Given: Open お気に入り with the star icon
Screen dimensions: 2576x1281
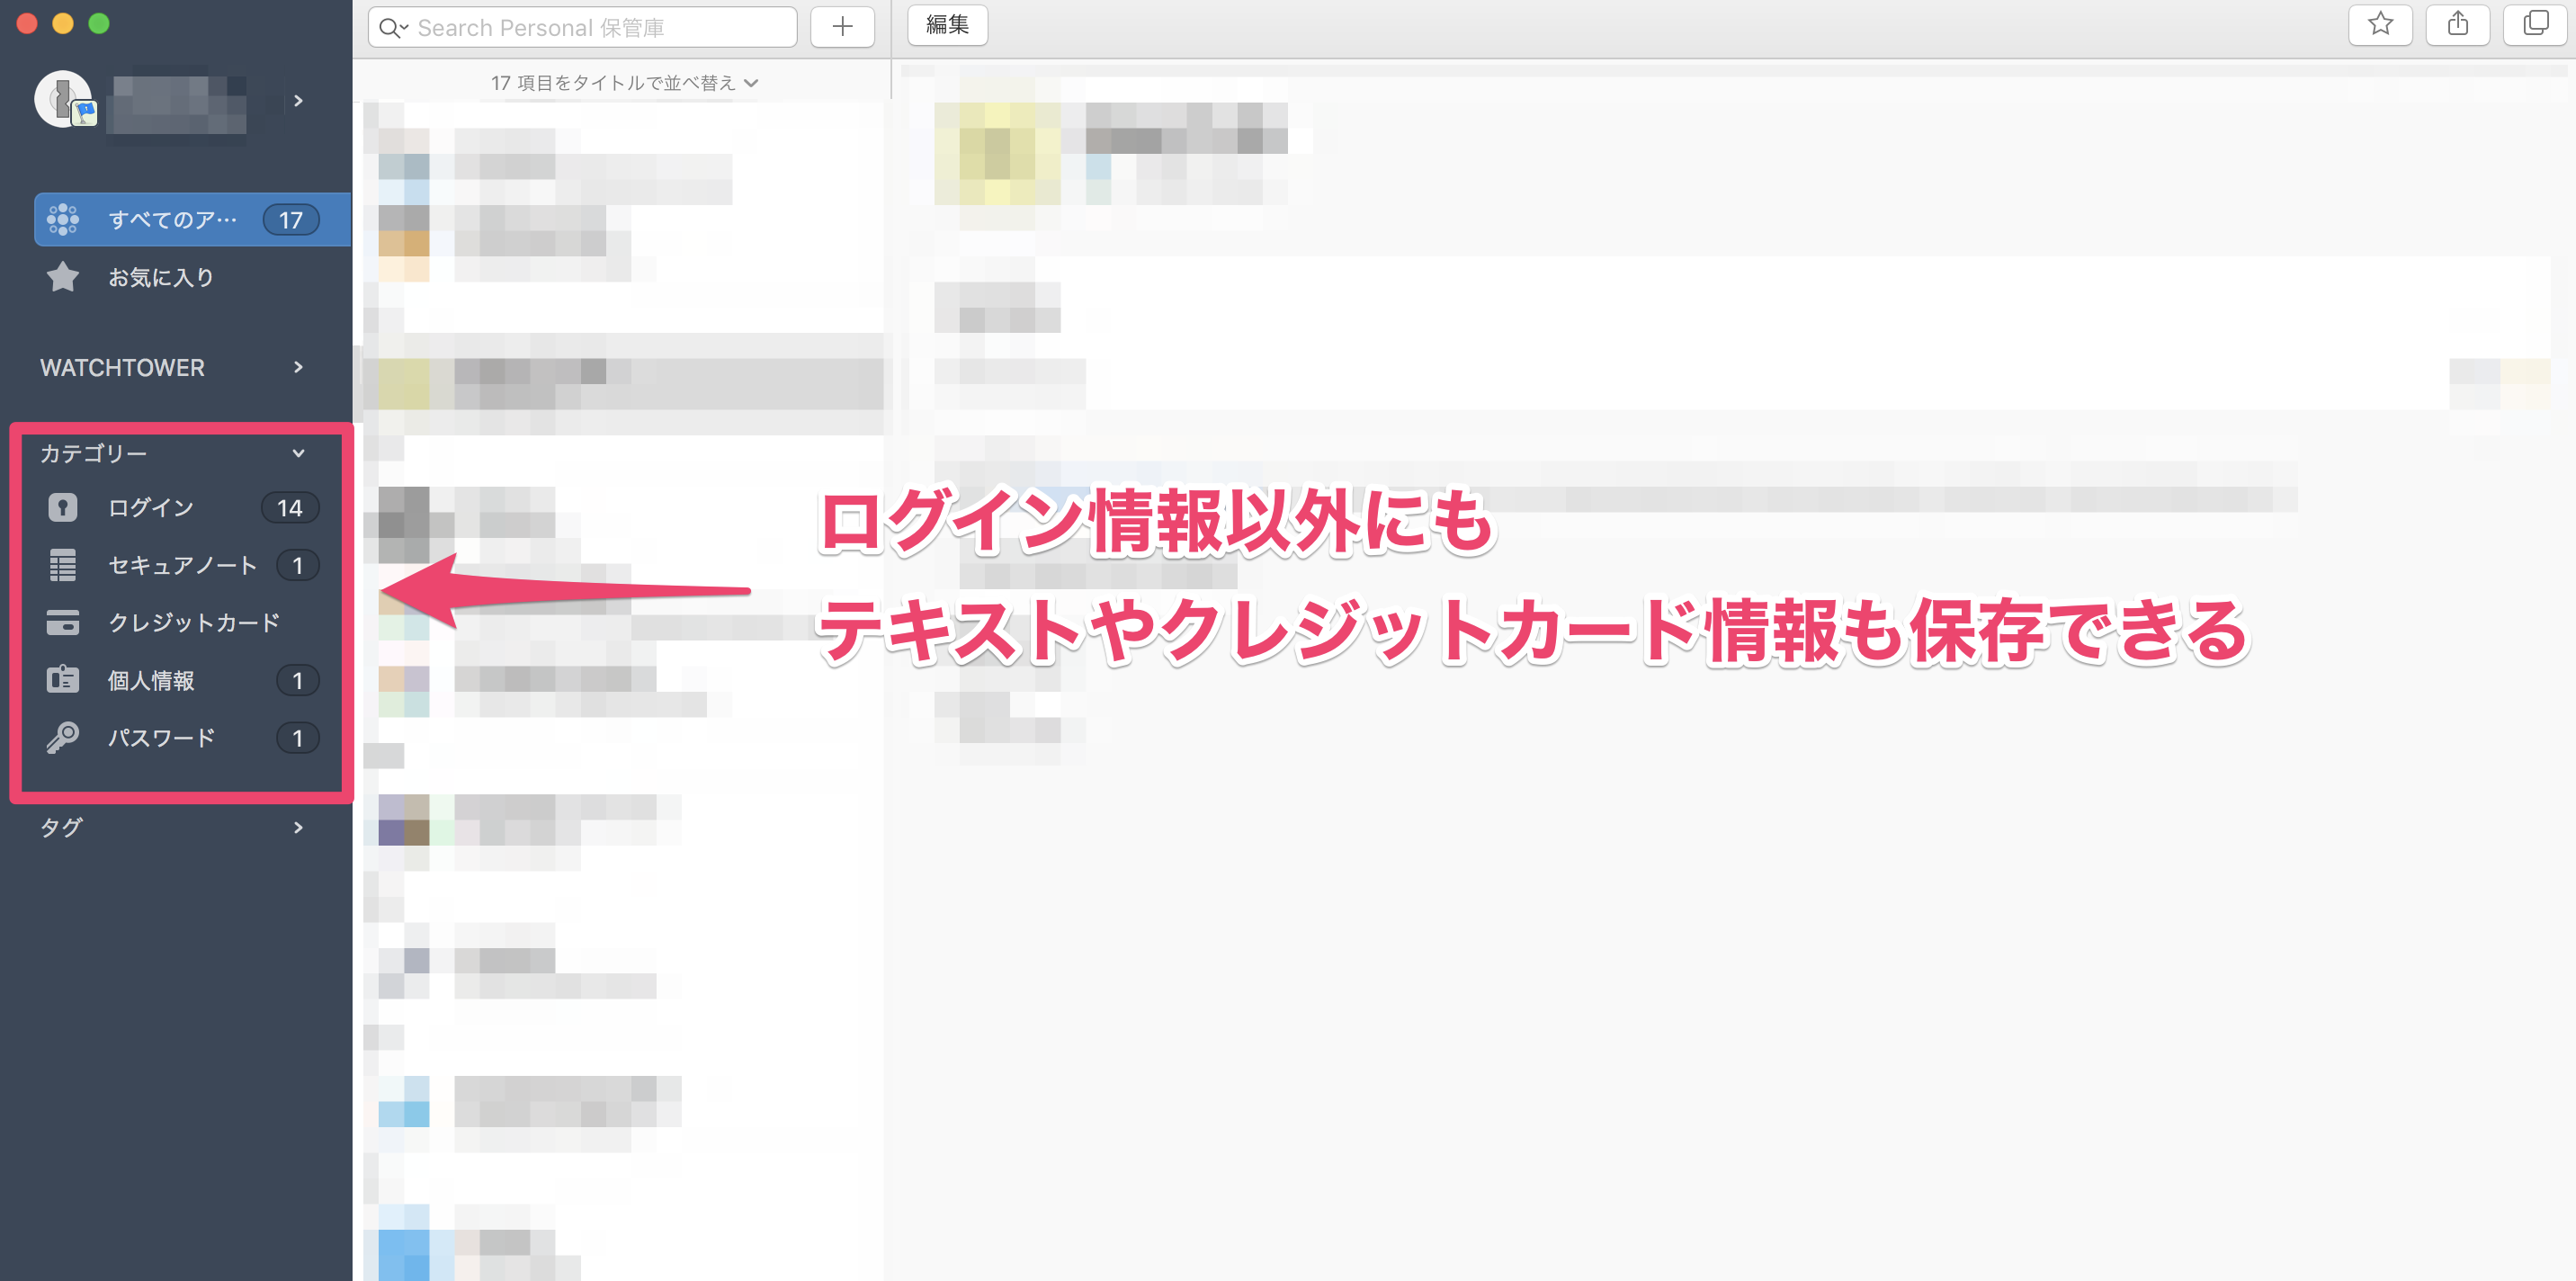Looking at the screenshot, I should pyautogui.click(x=62, y=277).
